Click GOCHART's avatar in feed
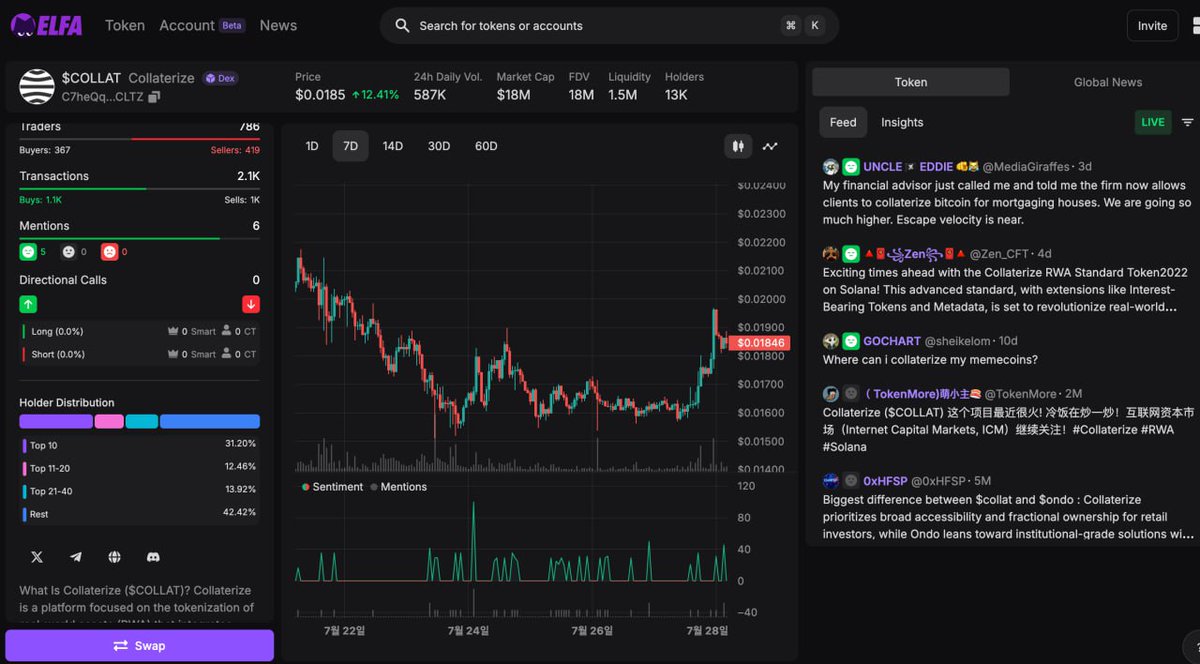The image size is (1200, 664). [x=831, y=341]
